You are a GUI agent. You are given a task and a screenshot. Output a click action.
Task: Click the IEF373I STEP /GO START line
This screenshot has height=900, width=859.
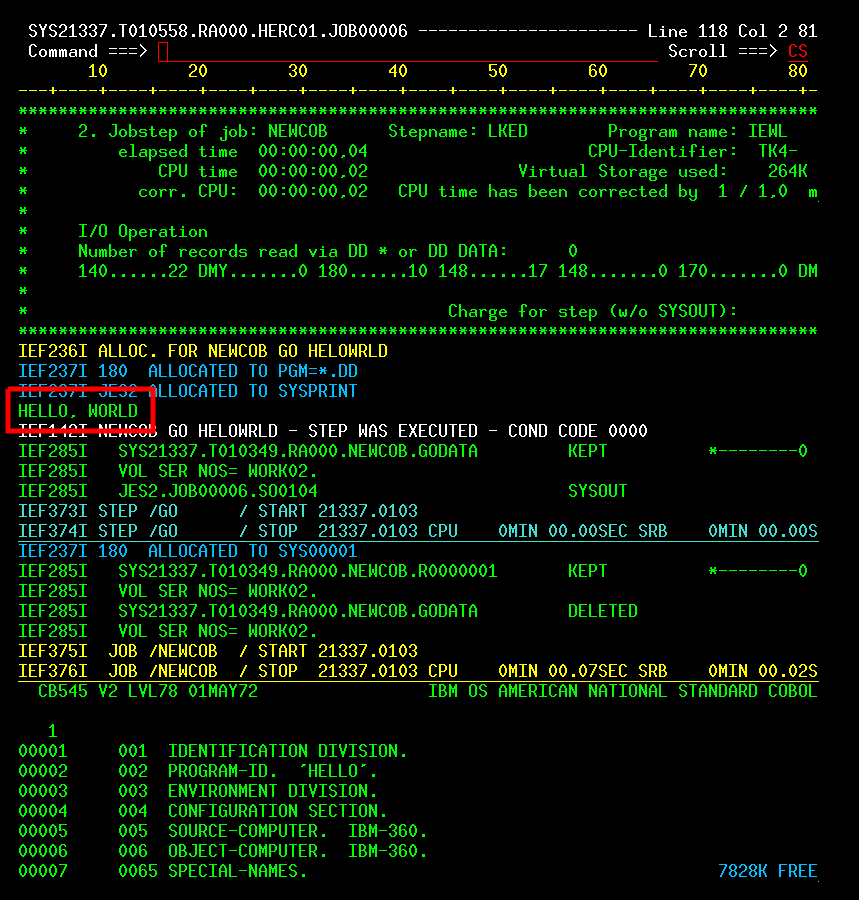218,511
